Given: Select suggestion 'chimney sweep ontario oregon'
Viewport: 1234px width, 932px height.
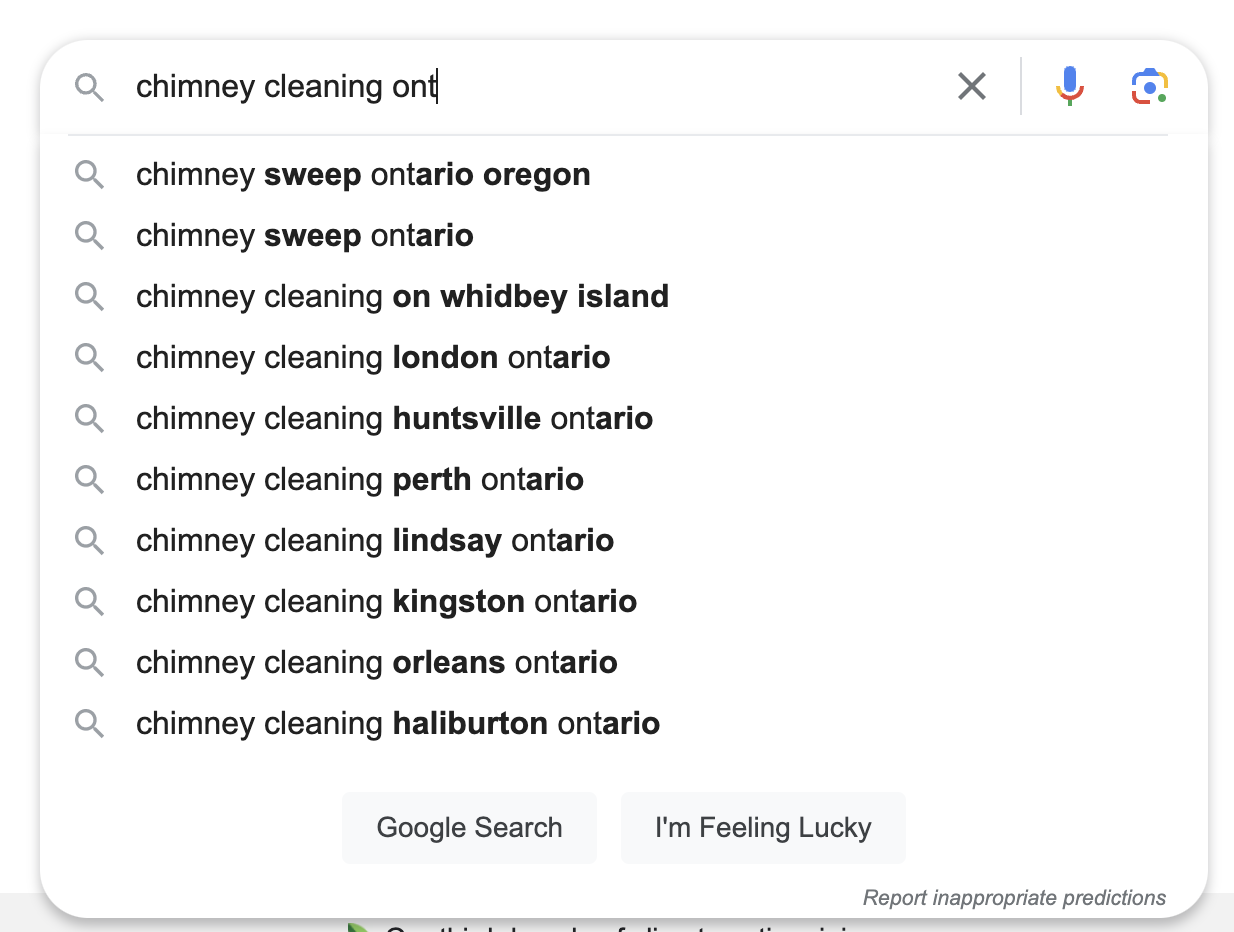Looking at the screenshot, I should (x=363, y=174).
